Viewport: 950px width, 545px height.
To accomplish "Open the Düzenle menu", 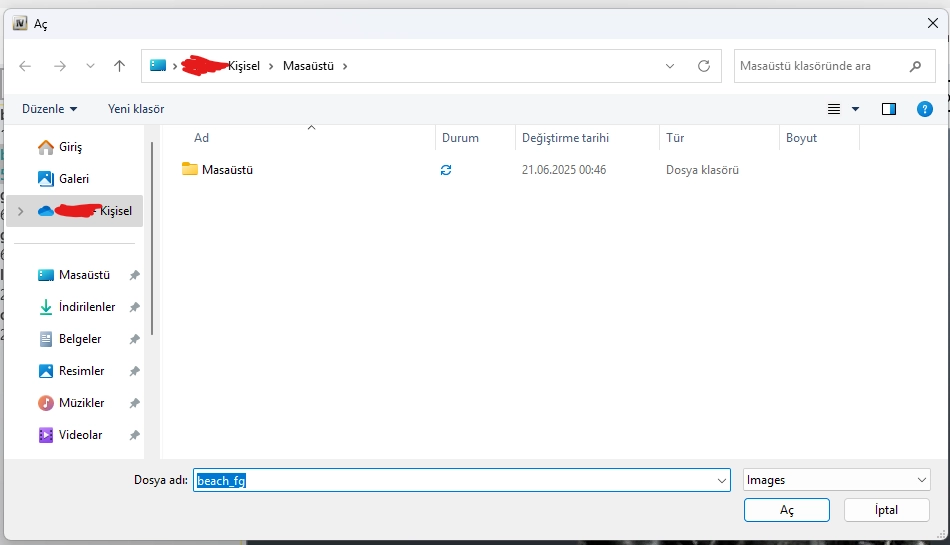I will (50, 109).
